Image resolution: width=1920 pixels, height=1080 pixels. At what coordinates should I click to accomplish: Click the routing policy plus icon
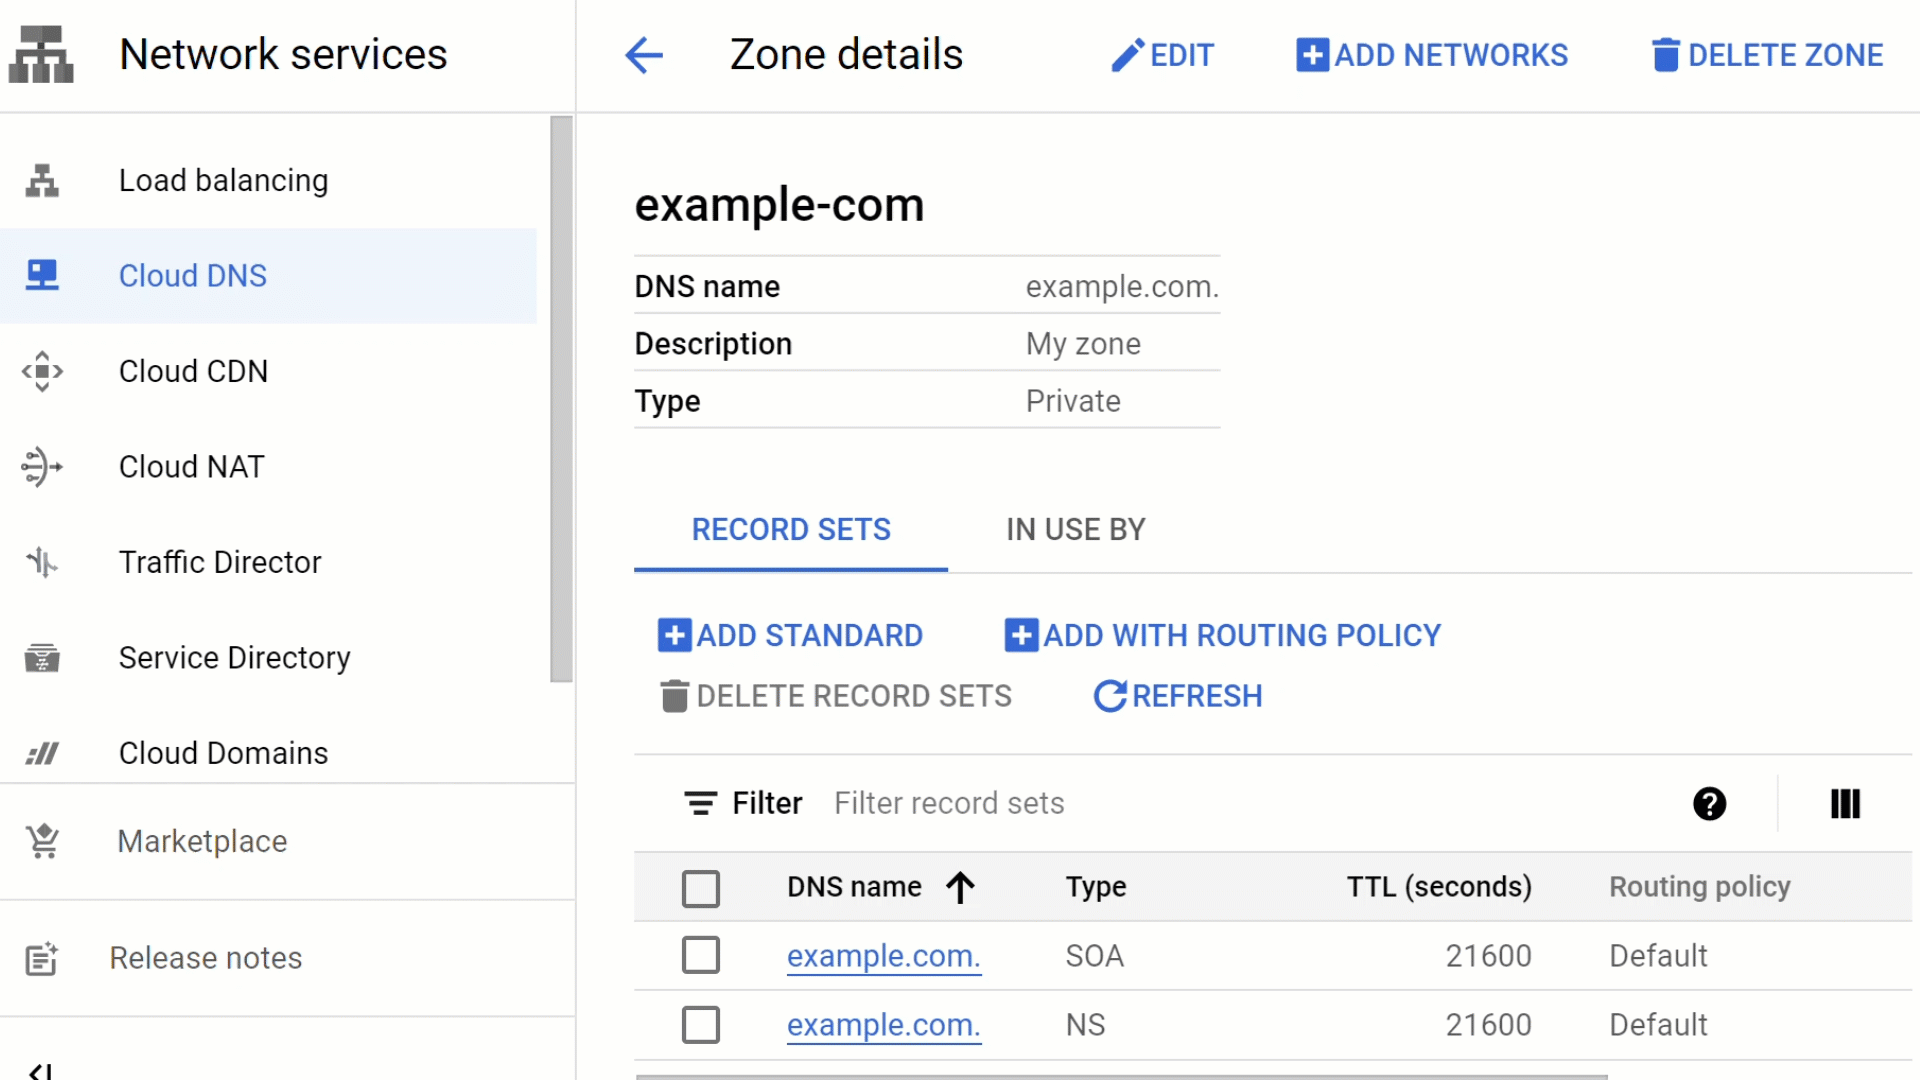coord(1021,636)
